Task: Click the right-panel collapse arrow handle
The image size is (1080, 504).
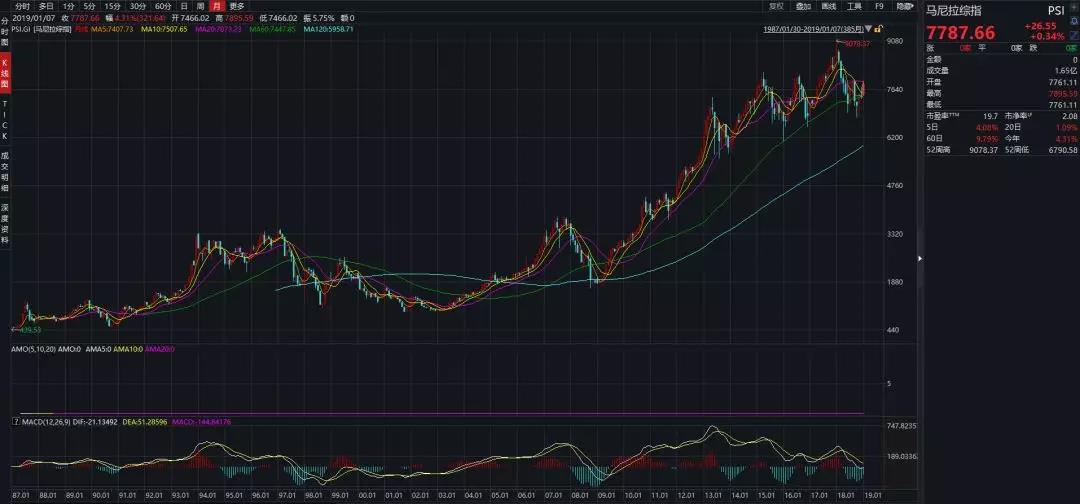Action: point(920,258)
